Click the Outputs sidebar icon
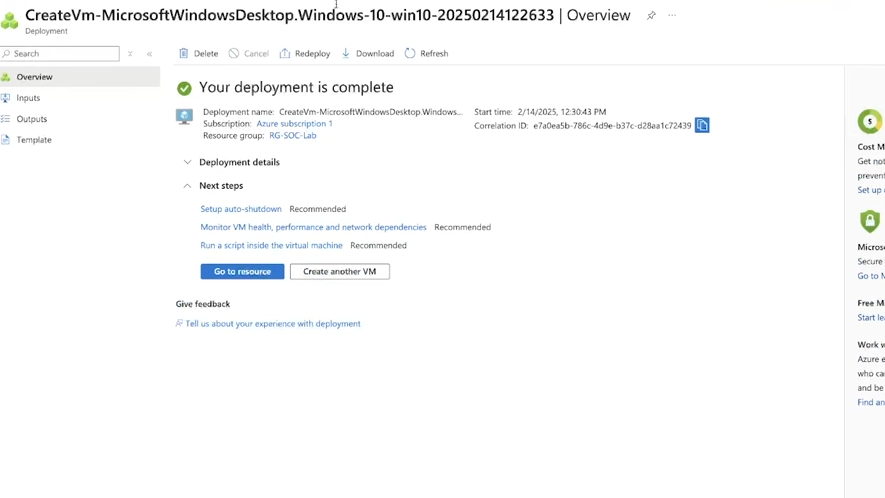The image size is (885, 498). [6, 119]
